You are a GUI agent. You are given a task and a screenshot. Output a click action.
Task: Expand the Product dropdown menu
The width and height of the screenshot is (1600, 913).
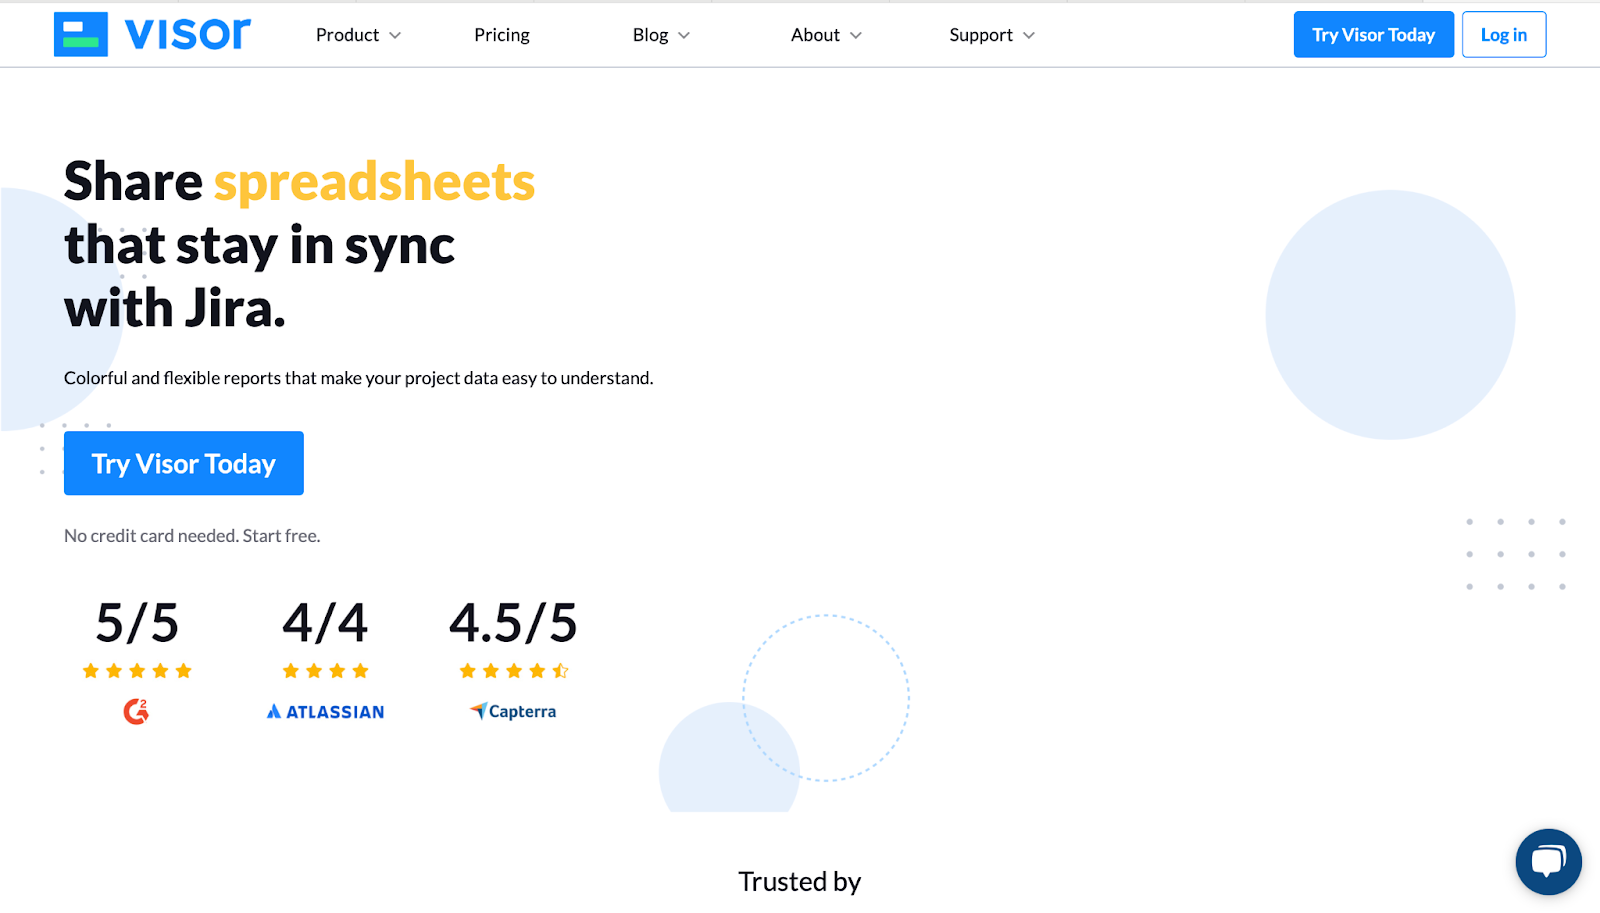click(x=357, y=34)
